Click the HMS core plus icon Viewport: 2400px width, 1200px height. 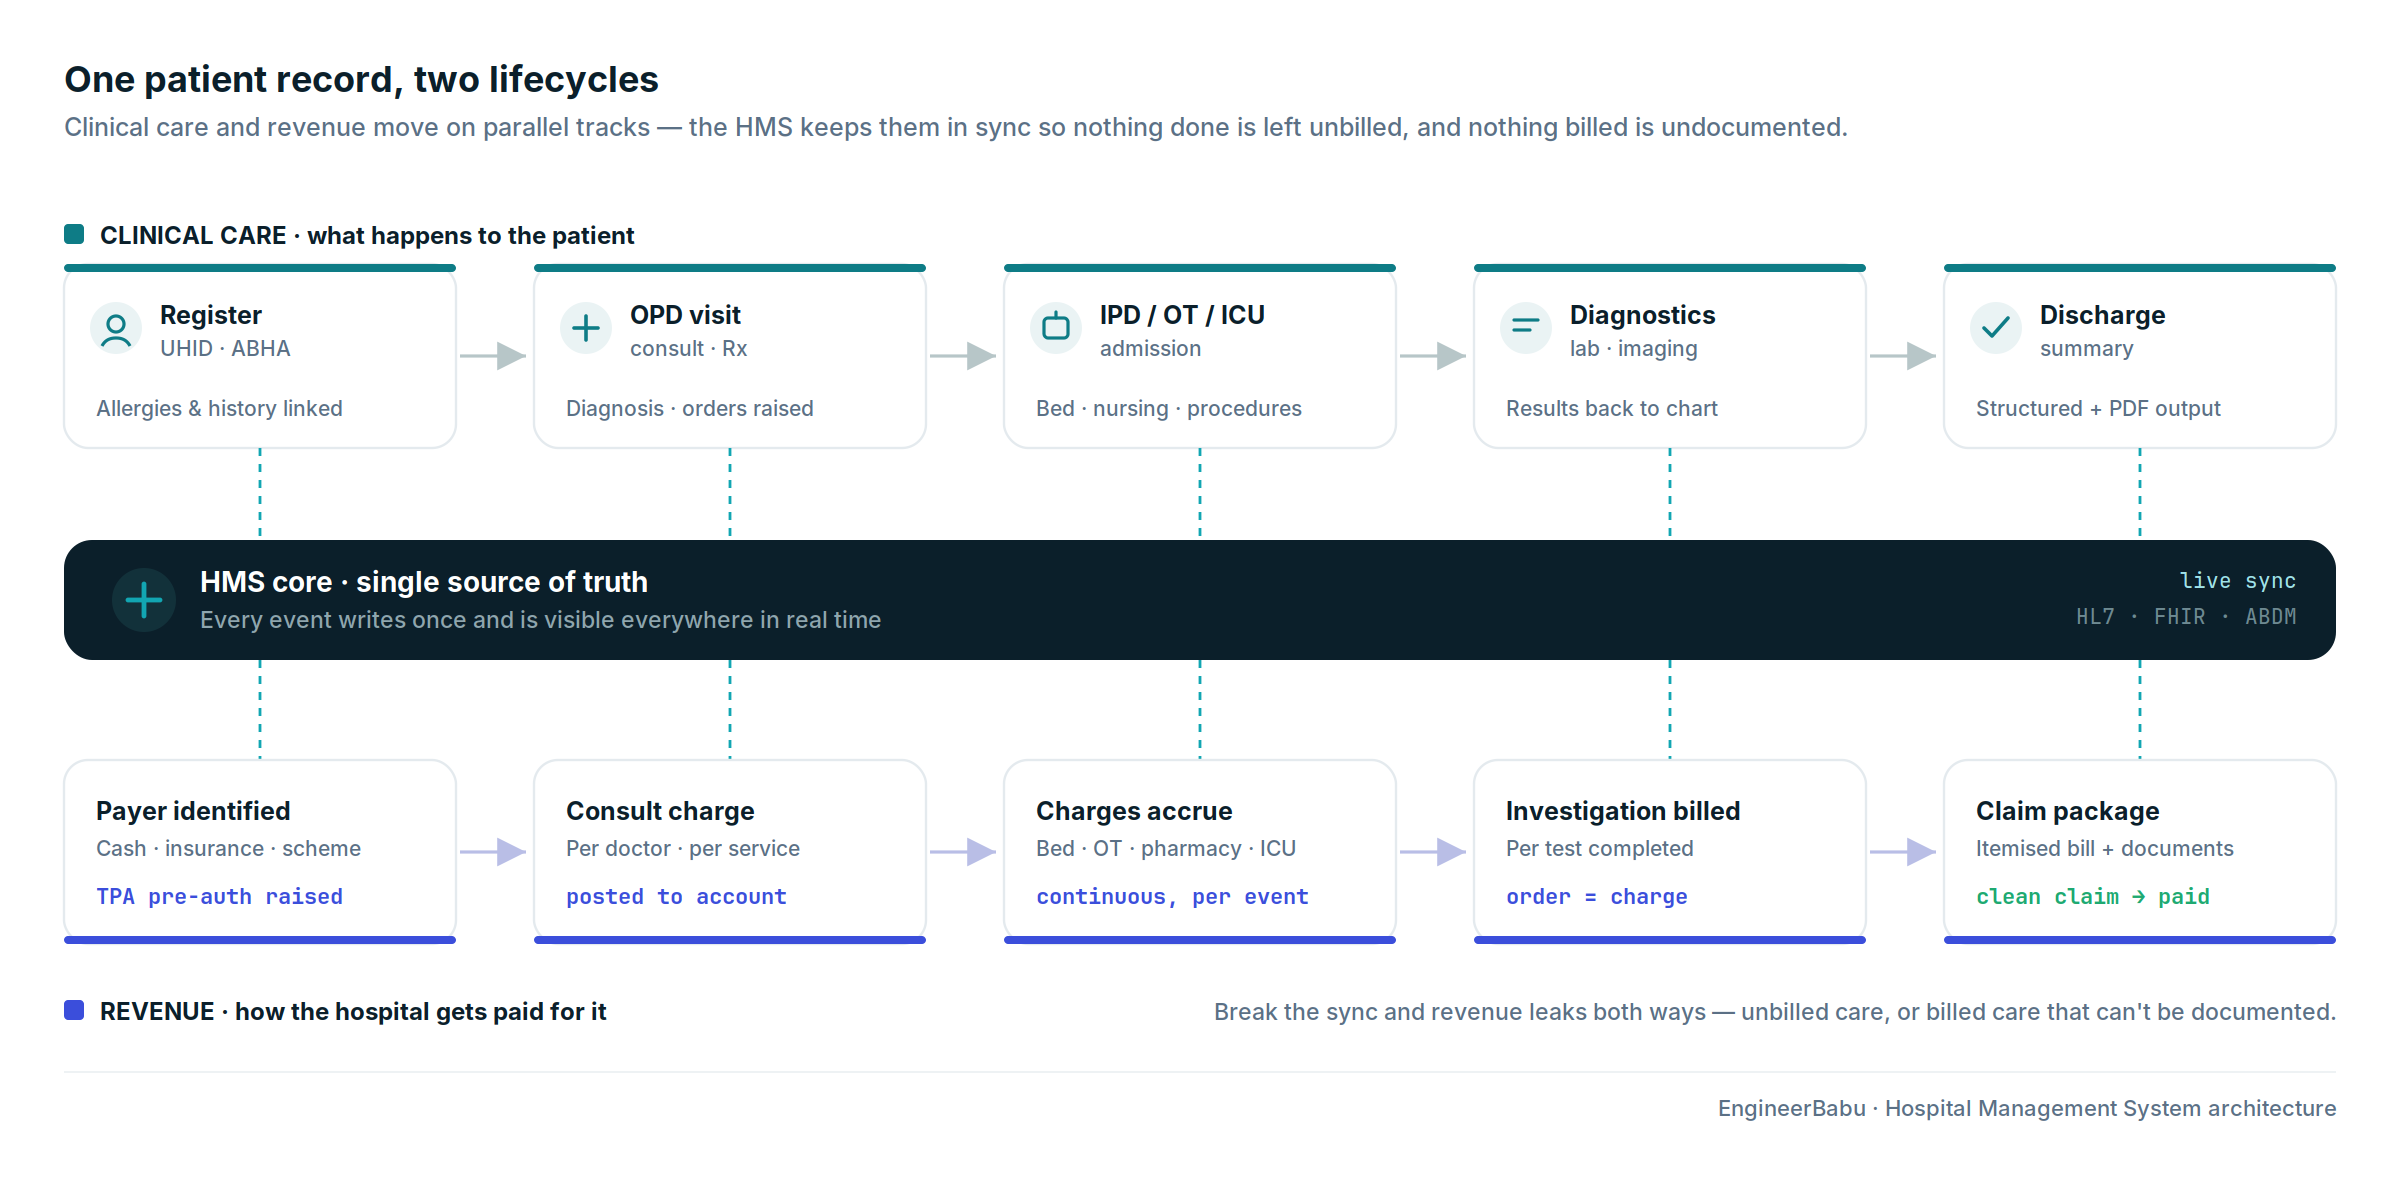144,600
